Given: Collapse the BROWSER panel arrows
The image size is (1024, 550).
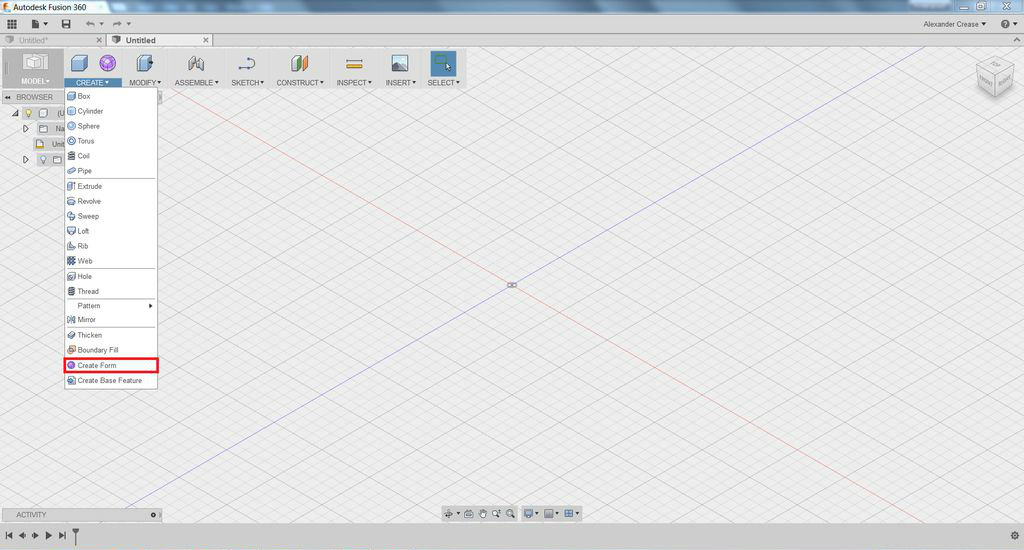Looking at the screenshot, I should (x=8, y=97).
